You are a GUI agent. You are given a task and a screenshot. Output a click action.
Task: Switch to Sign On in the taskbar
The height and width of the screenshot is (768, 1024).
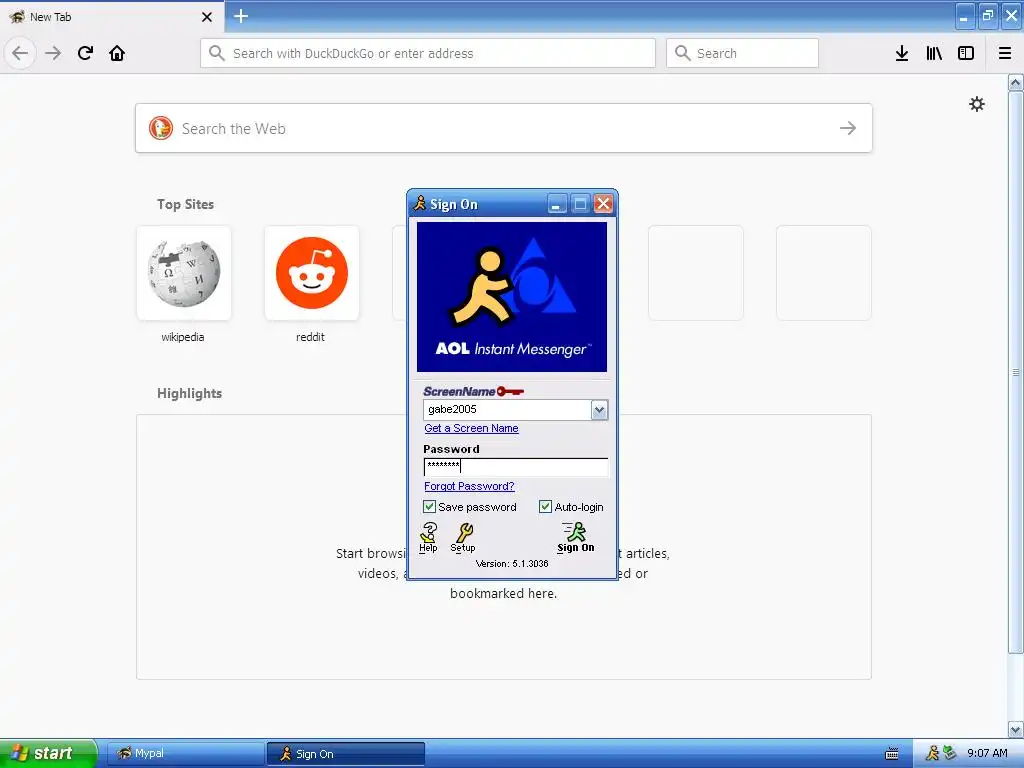tap(345, 754)
